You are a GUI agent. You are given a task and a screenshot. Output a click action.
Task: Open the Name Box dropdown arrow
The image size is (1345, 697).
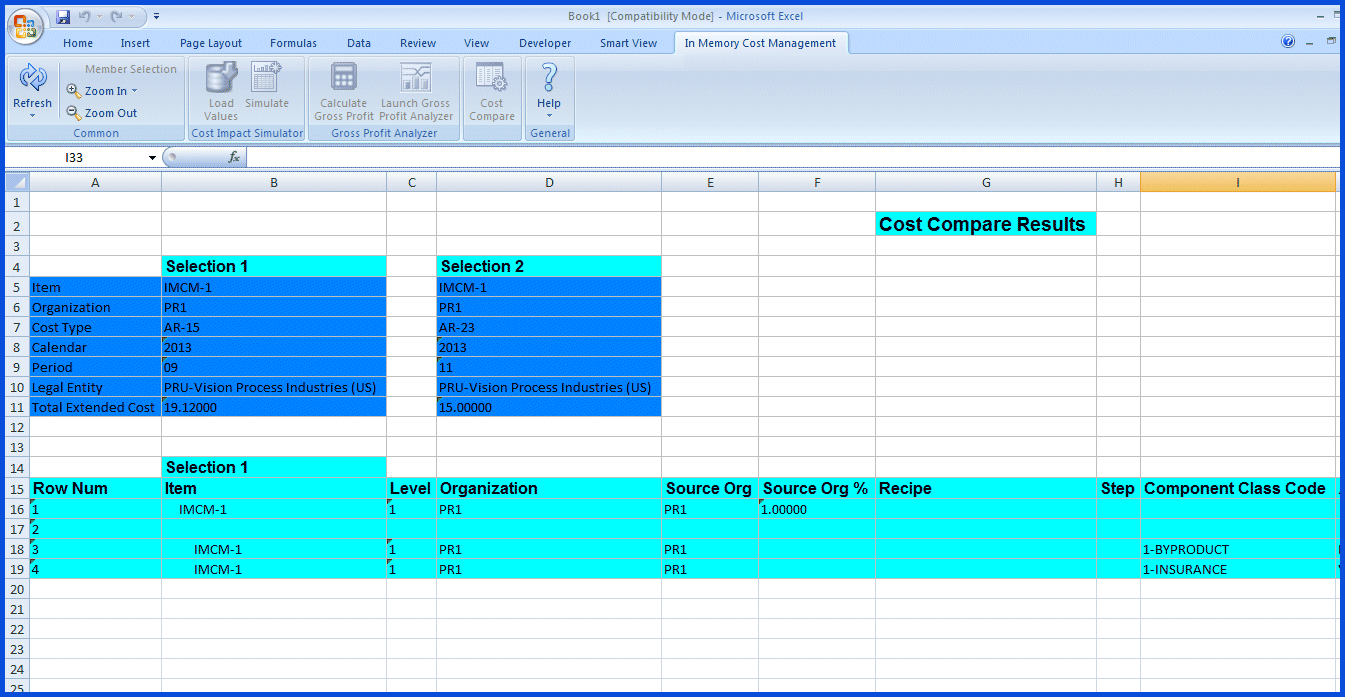tap(152, 157)
